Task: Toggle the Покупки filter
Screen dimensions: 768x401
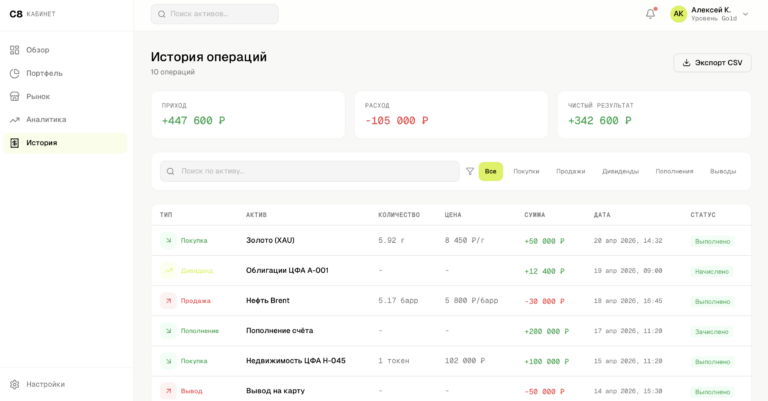Action: 526,171
